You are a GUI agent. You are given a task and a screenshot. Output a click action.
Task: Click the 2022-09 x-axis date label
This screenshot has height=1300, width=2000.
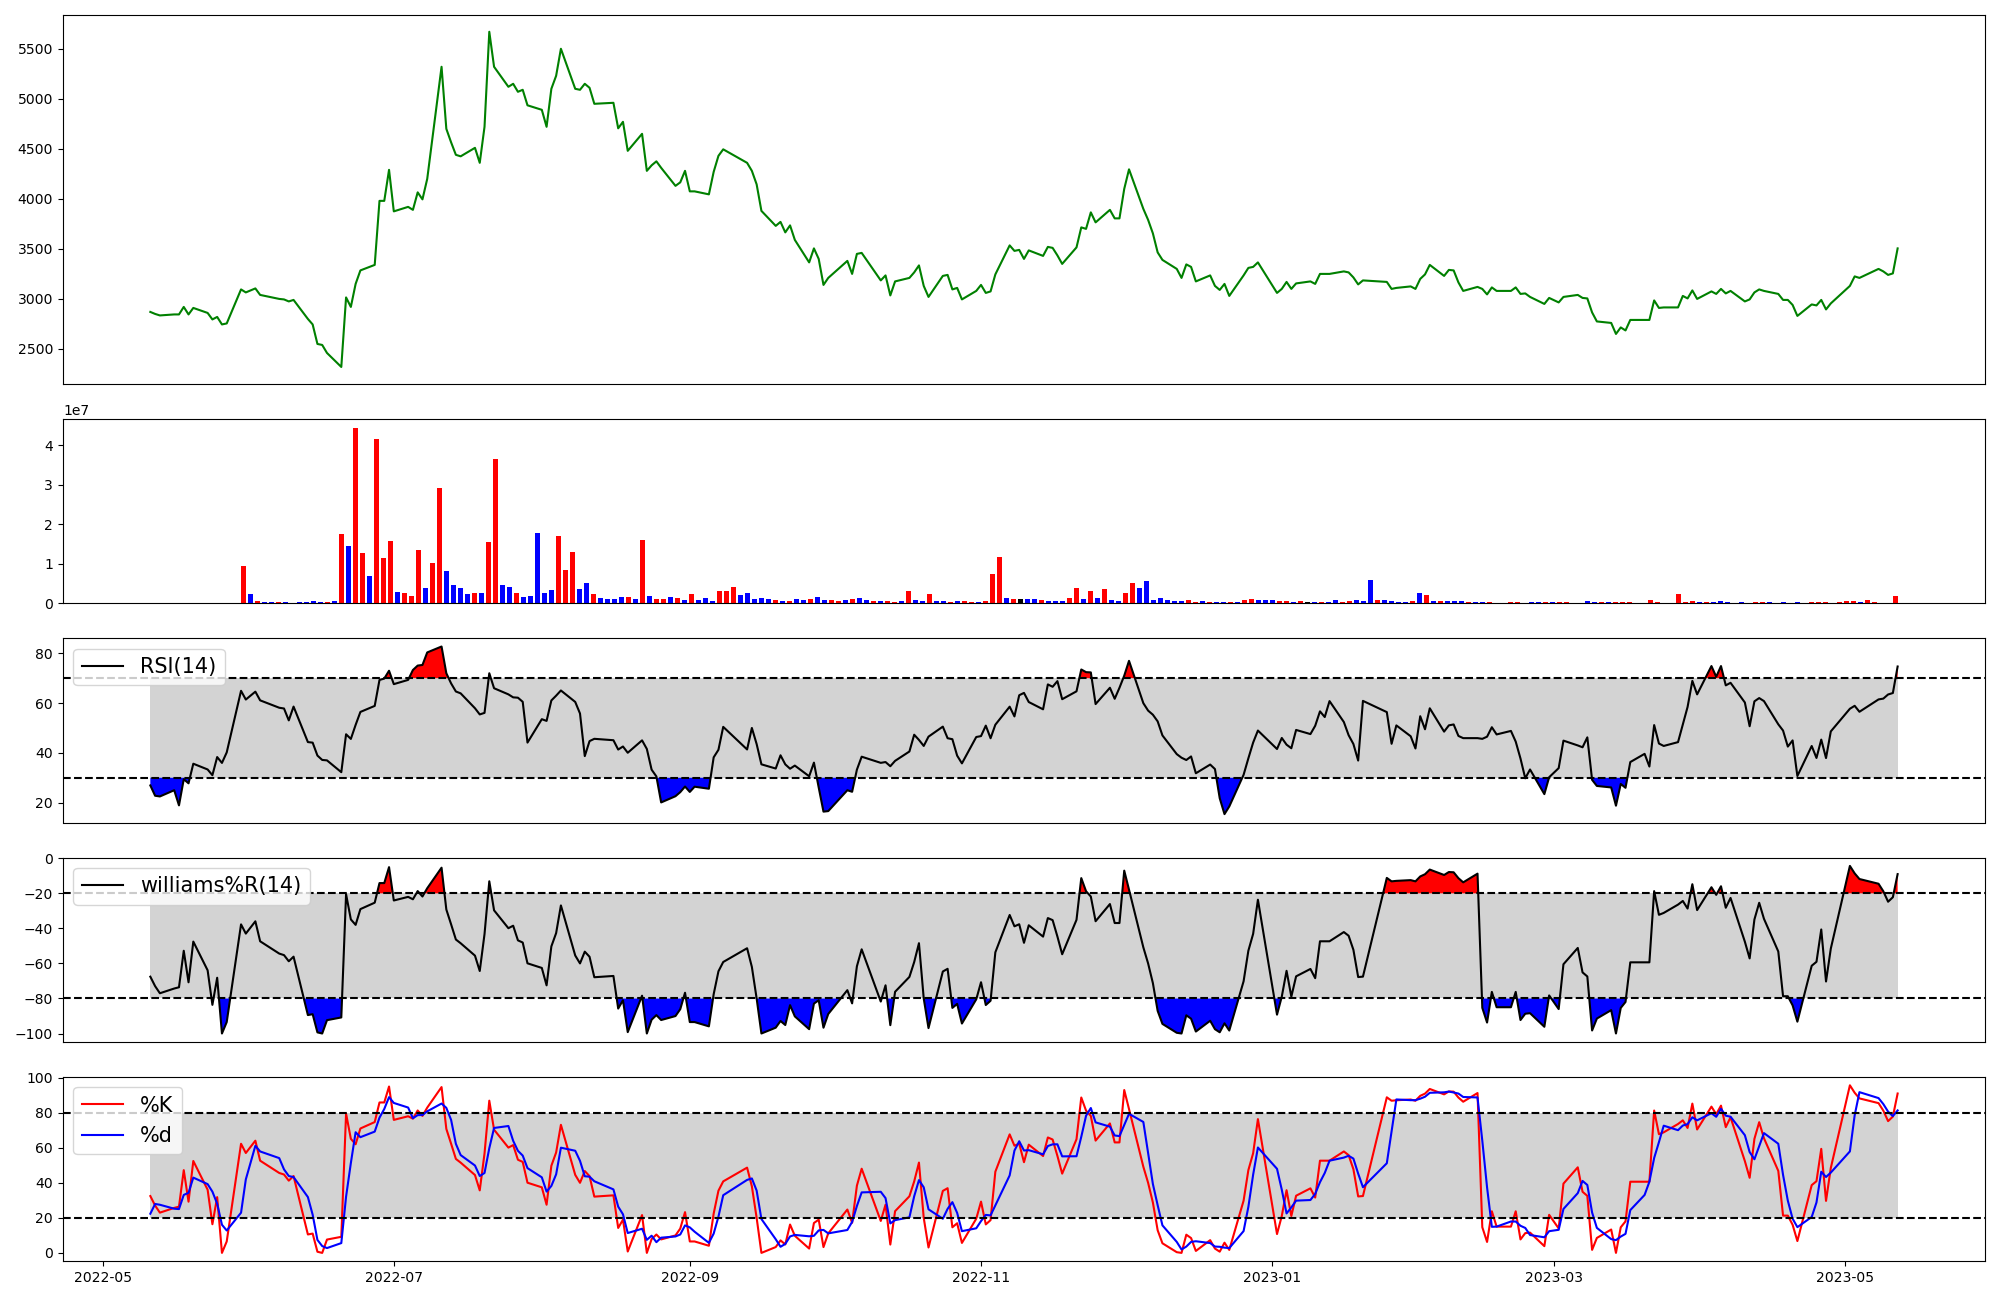click(690, 1277)
